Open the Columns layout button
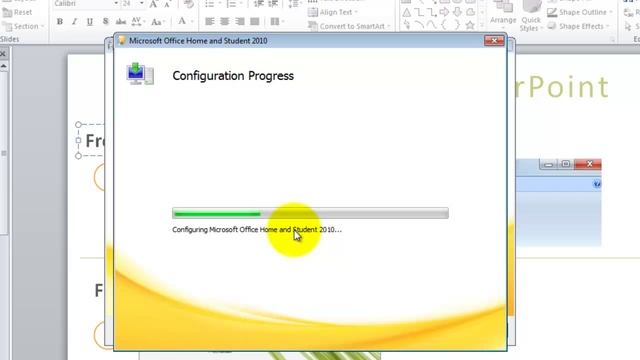 pyautogui.click(x=277, y=21)
